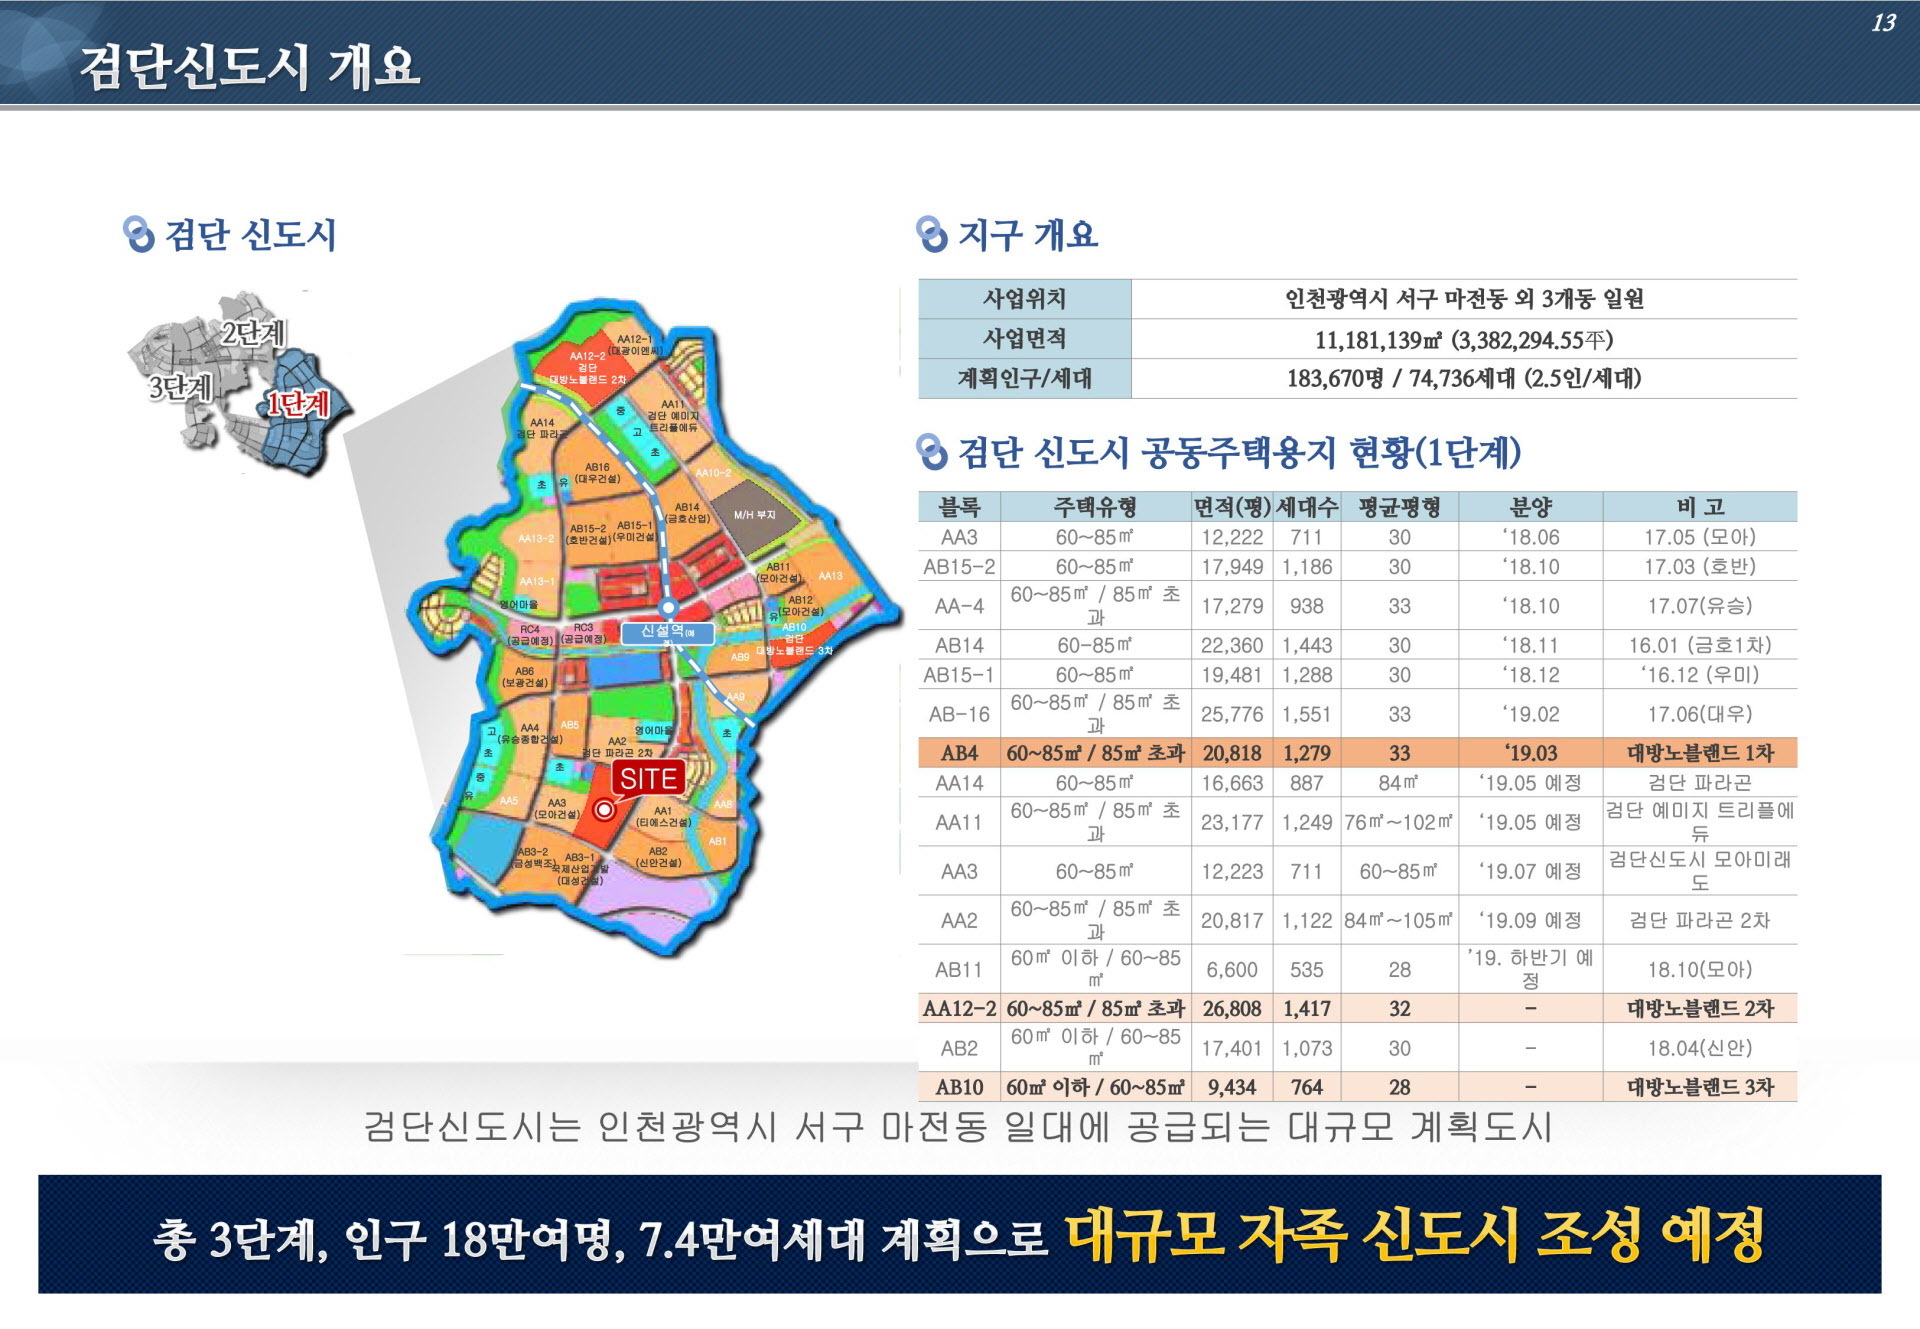Click the bullet icon beside 지구 개요 heading

[931, 235]
